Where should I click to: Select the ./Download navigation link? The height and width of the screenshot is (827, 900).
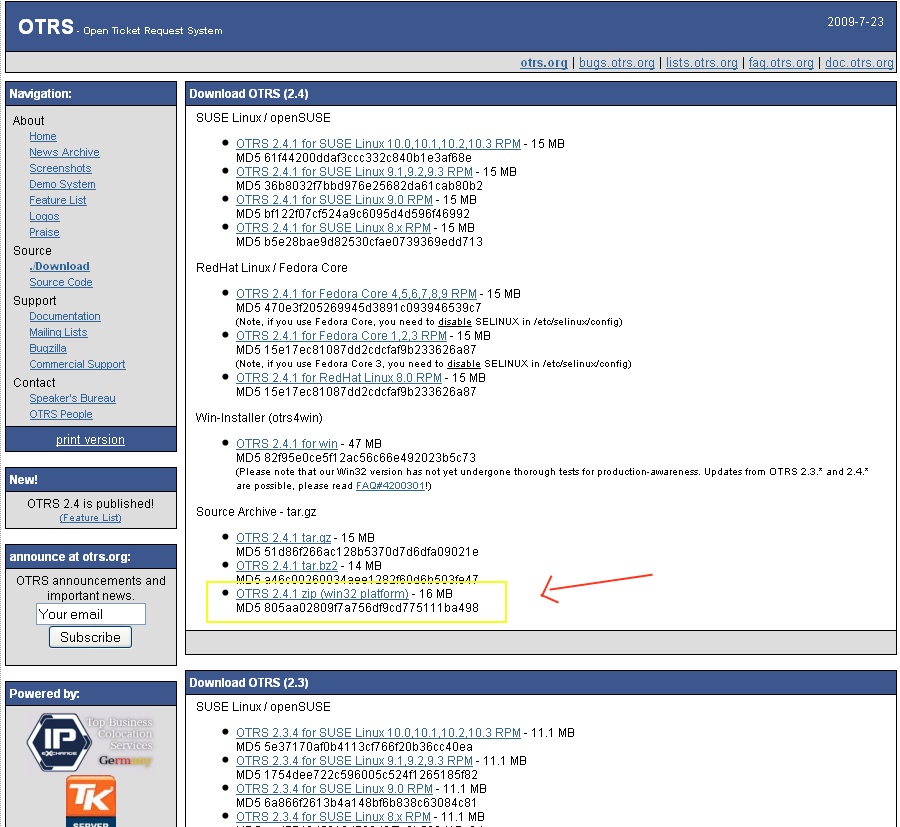[60, 266]
